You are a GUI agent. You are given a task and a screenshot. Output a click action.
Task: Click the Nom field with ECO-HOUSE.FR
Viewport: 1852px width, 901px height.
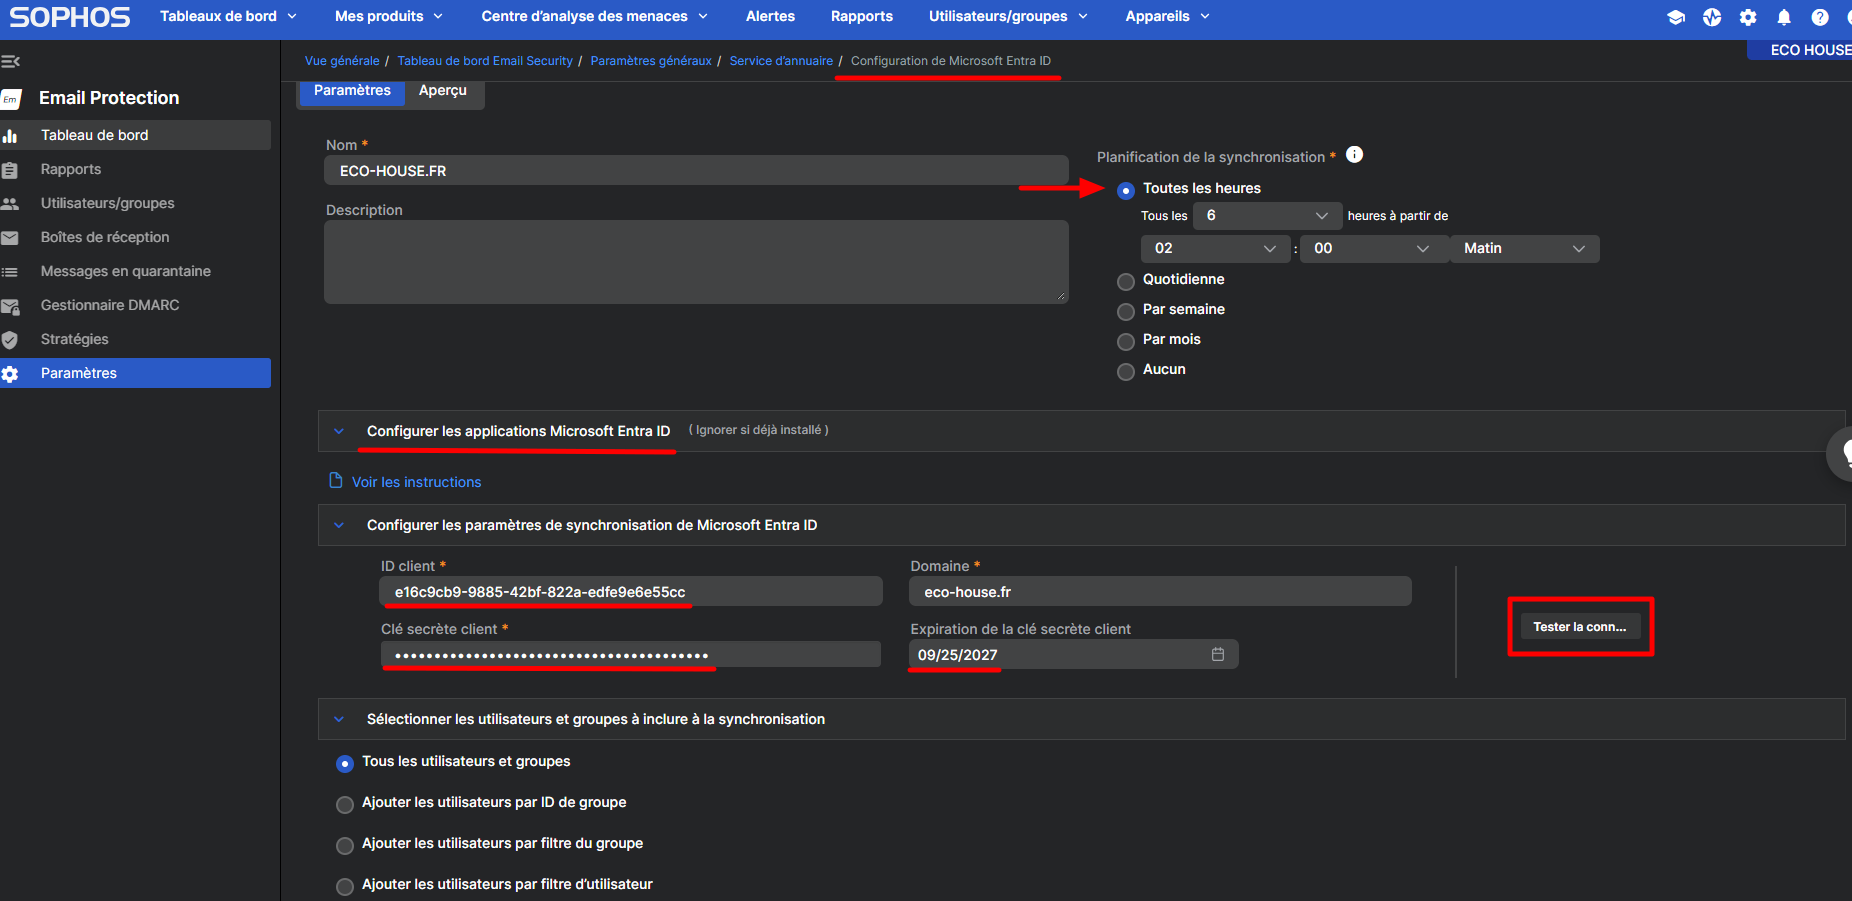pyautogui.click(x=696, y=171)
